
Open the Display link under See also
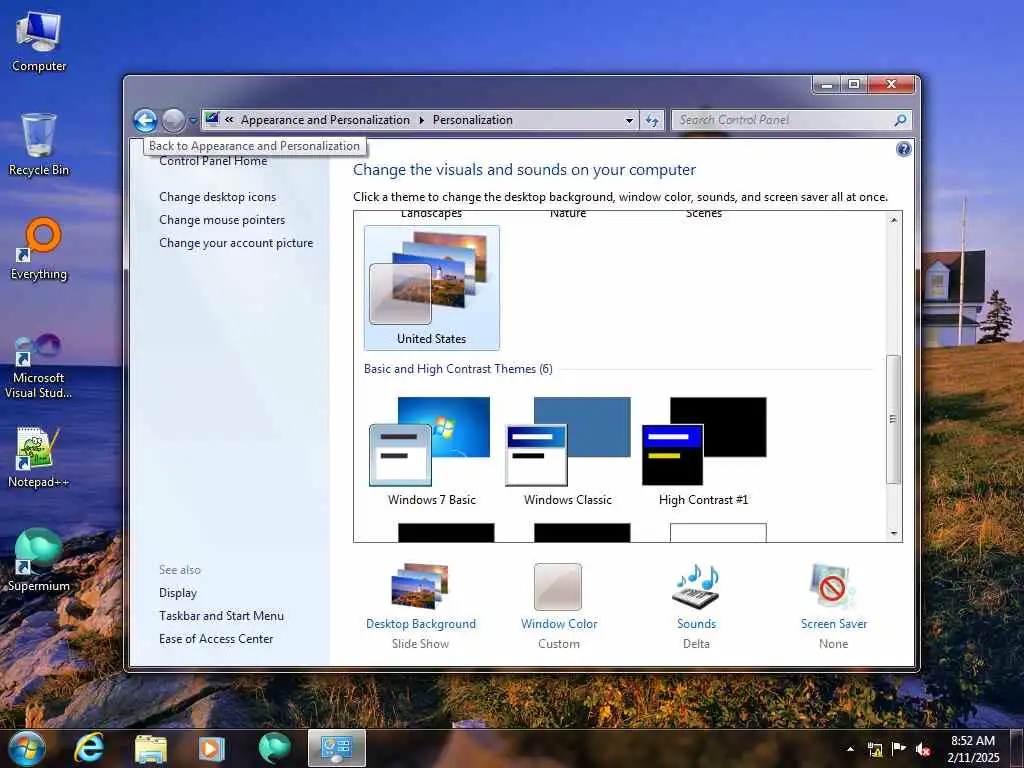178,593
